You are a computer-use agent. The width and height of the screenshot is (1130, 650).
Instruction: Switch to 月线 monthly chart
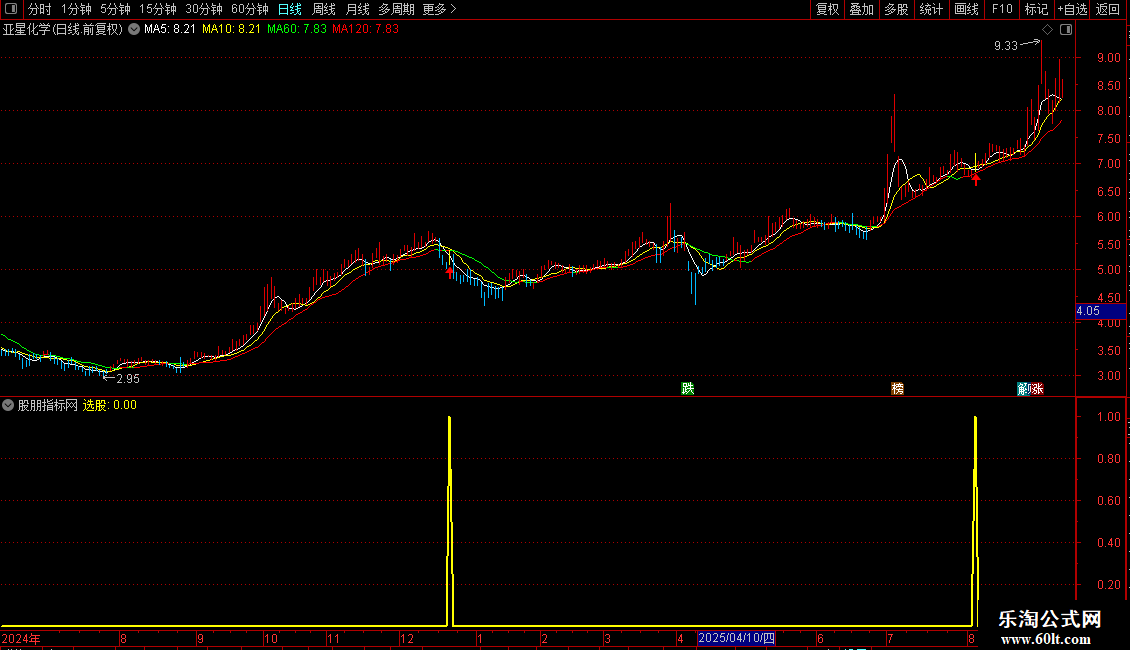click(x=357, y=9)
